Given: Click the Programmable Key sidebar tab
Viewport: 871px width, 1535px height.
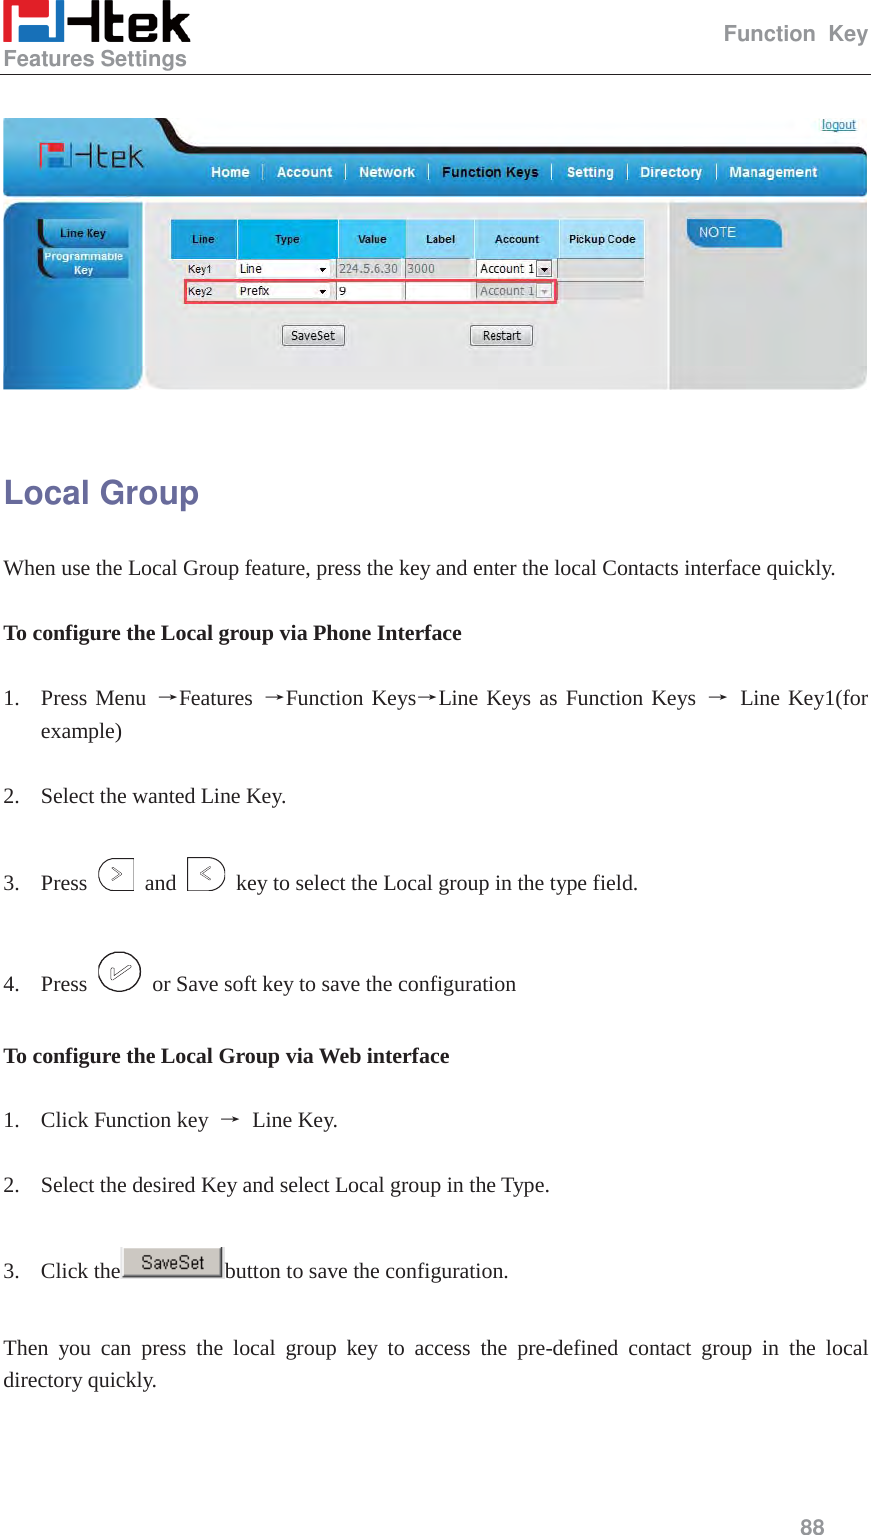Looking at the screenshot, I should tap(85, 262).
